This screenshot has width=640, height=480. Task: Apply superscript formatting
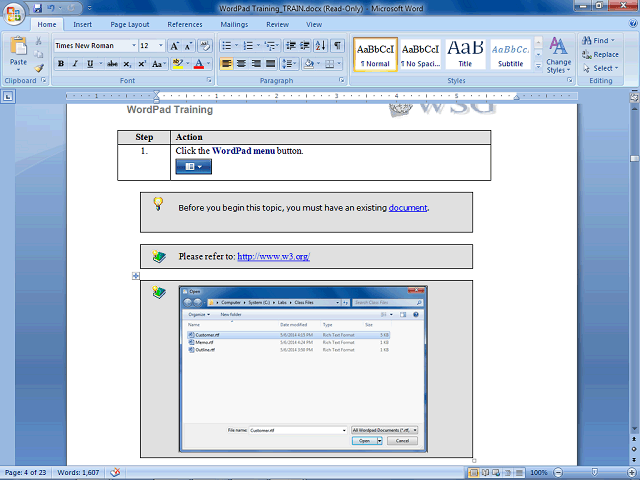(142, 64)
